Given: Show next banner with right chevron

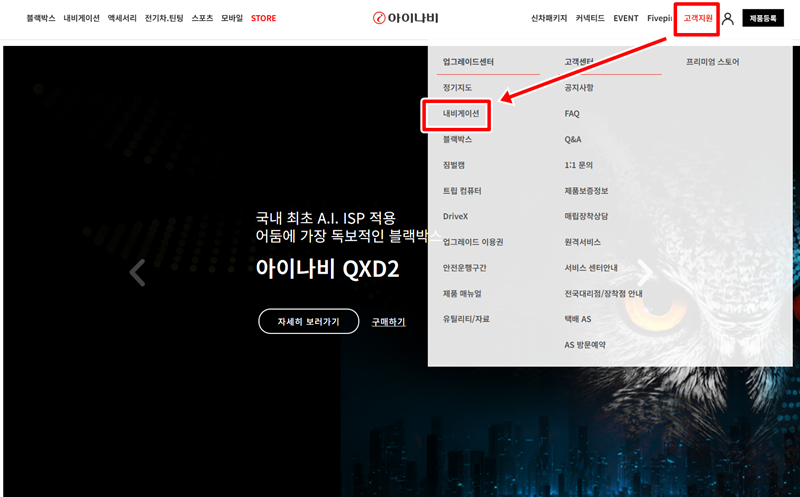Looking at the screenshot, I should click(645, 272).
